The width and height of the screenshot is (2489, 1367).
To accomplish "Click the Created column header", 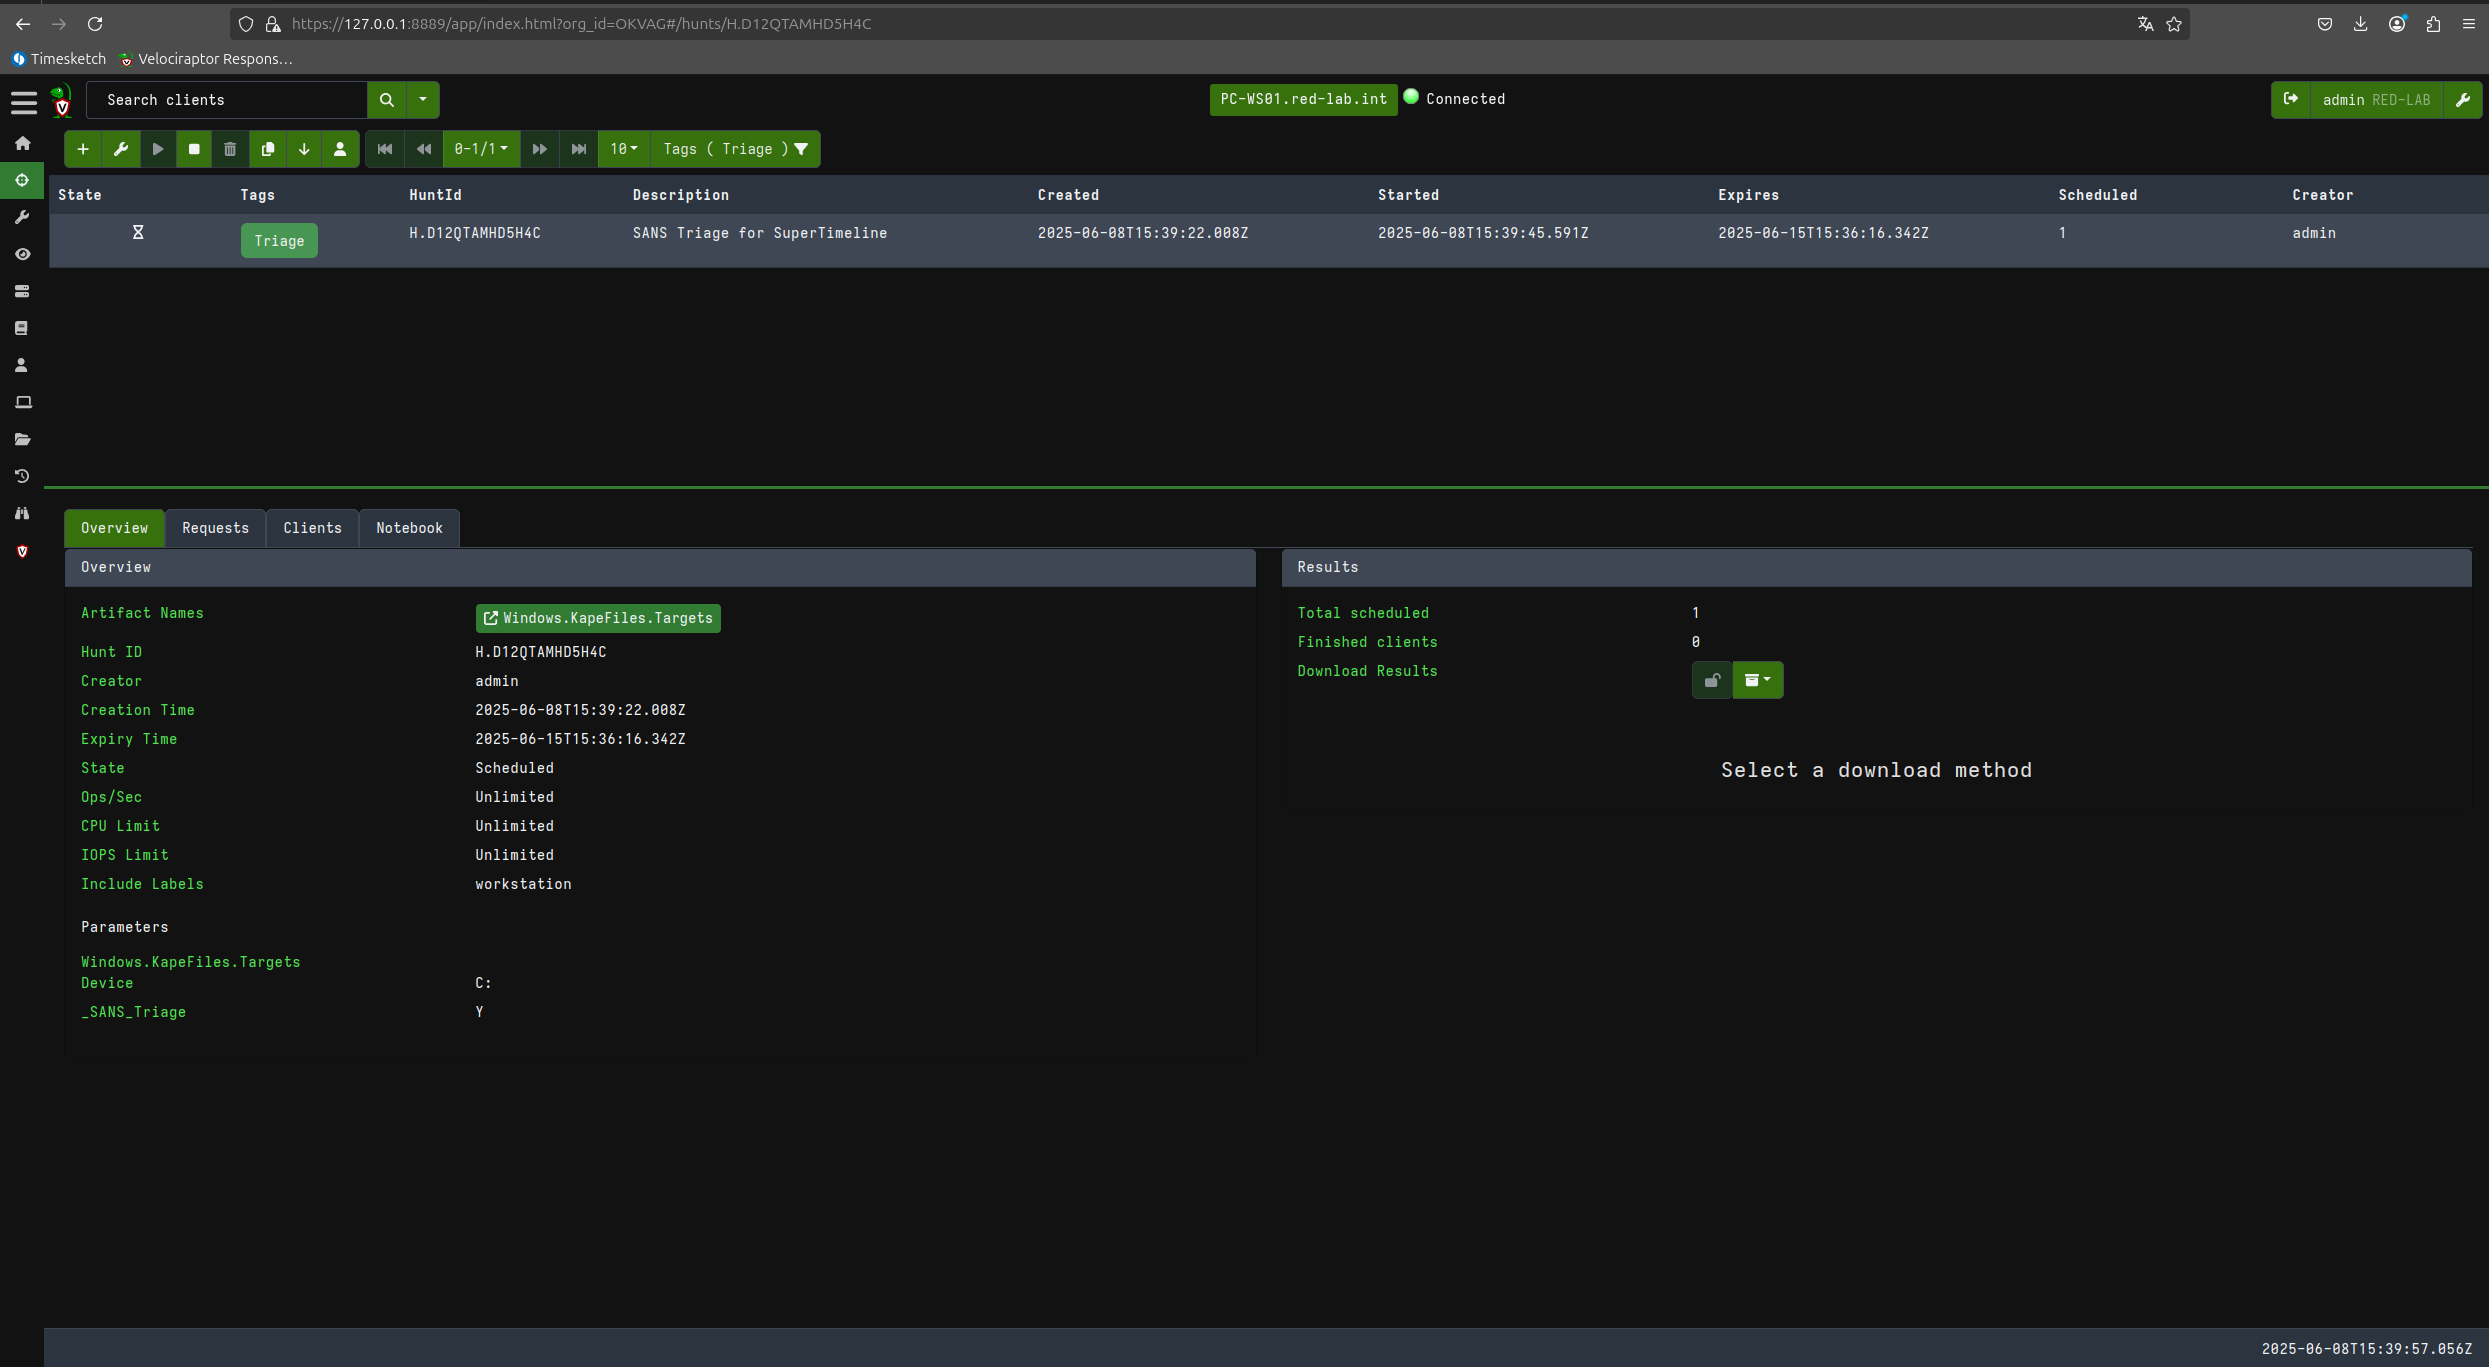I will pos(1068,195).
